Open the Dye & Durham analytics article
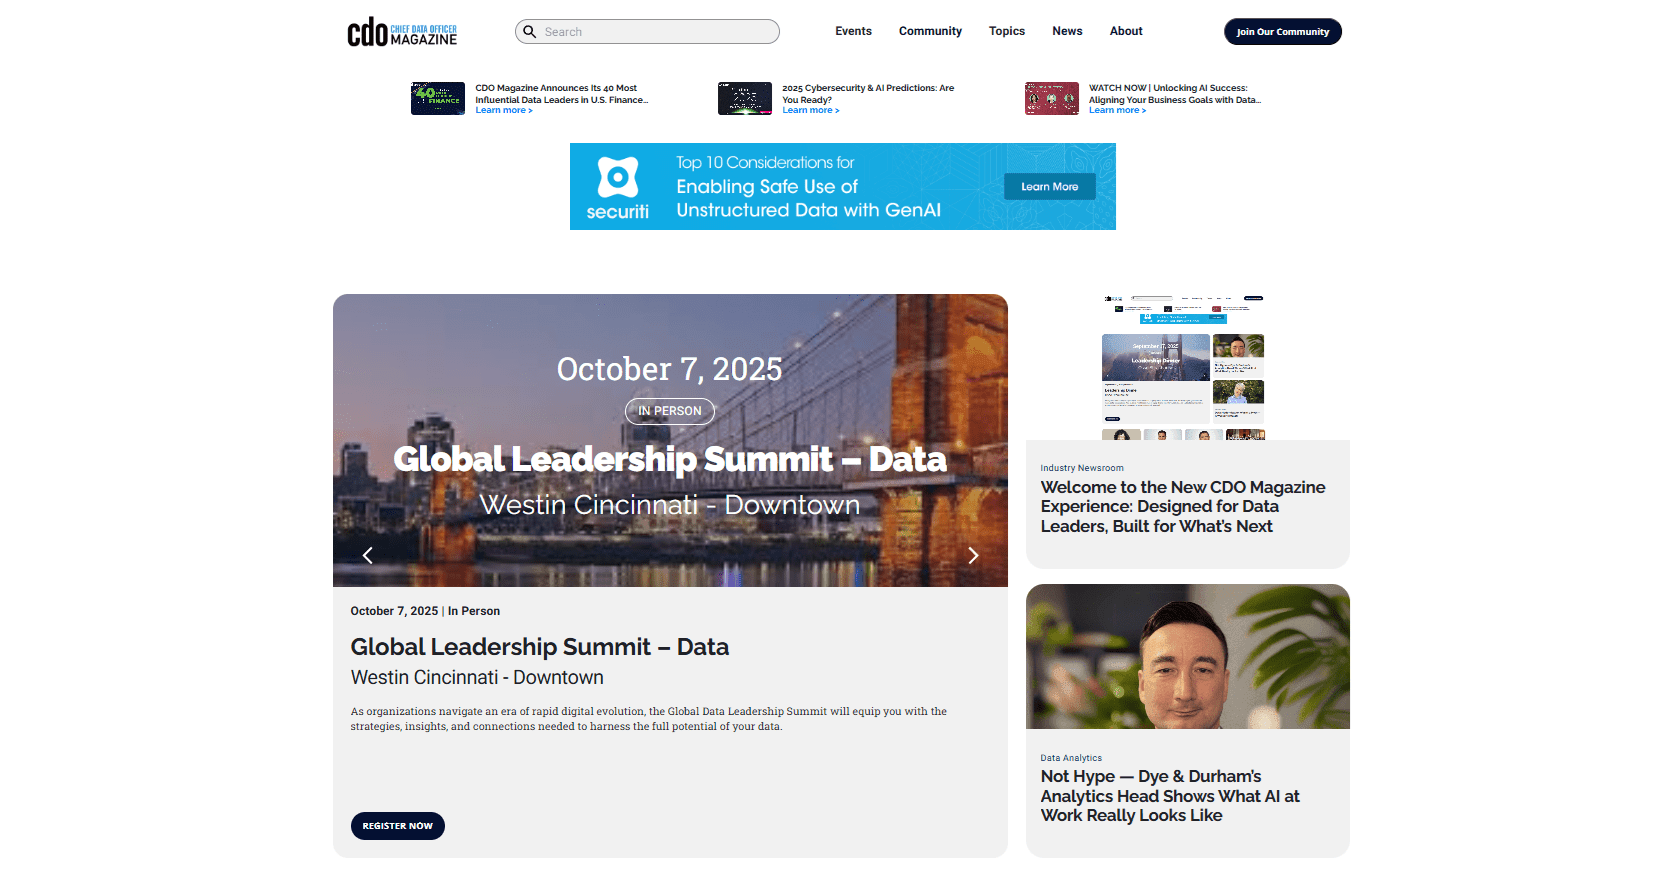Screen dimensions: 1674x887 (x=1170, y=796)
